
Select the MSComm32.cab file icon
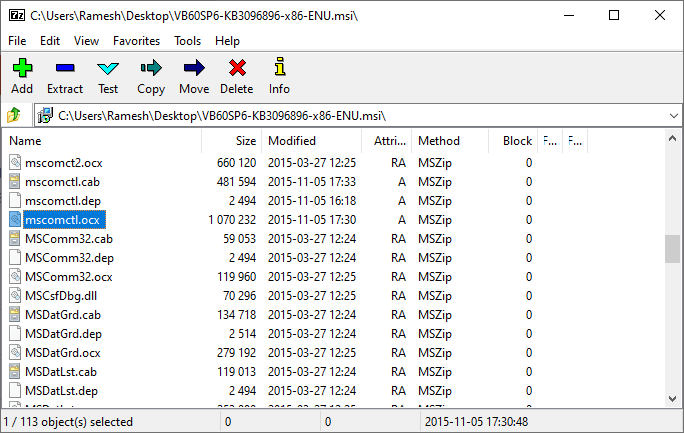coord(15,239)
